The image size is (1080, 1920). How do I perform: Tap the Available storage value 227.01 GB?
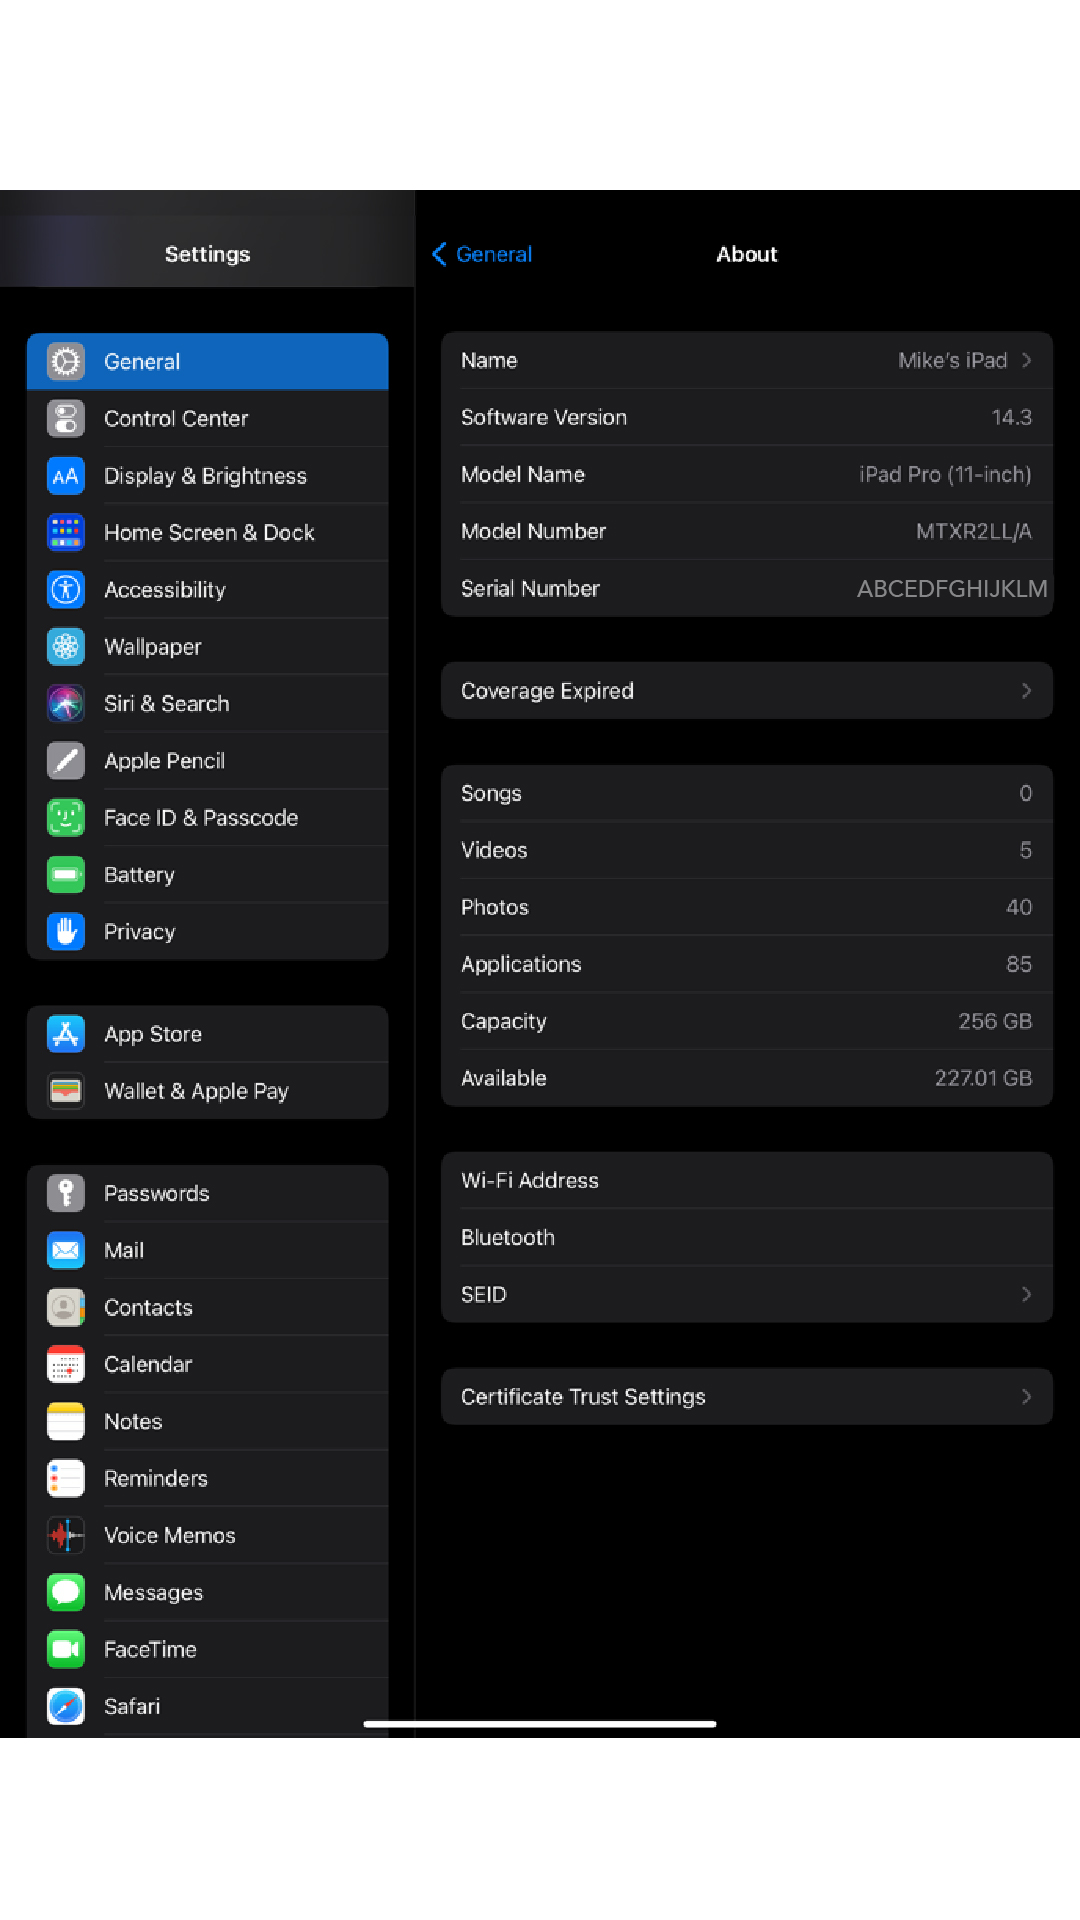(x=984, y=1078)
